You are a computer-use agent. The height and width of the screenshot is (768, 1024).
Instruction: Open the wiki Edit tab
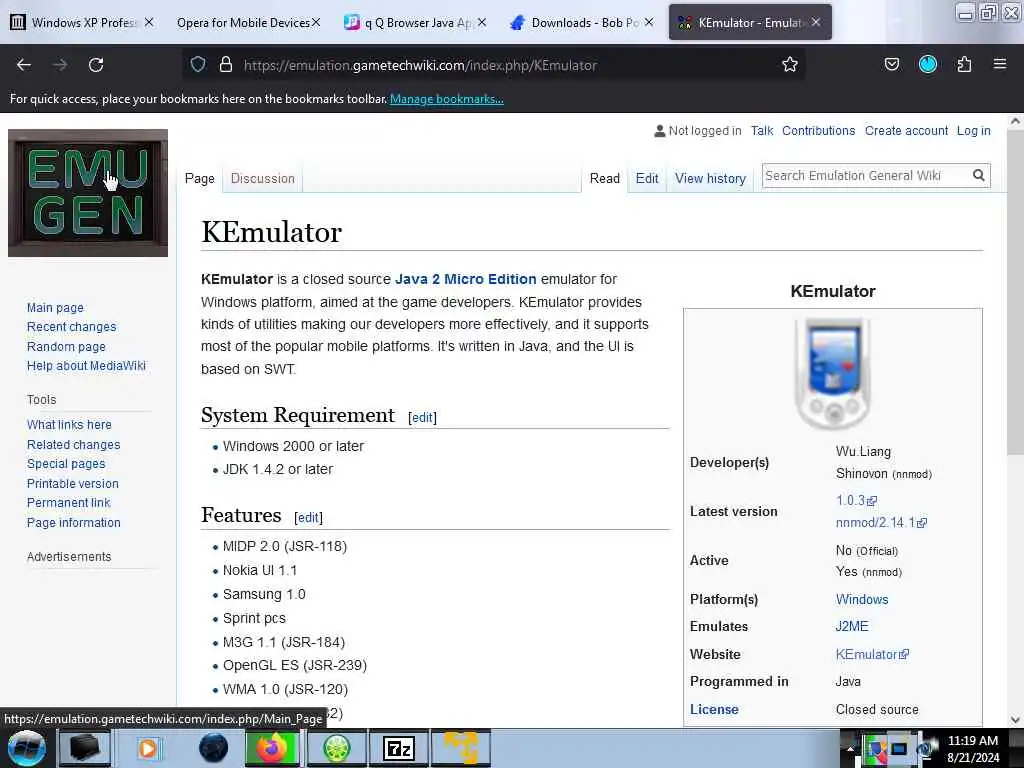647,178
